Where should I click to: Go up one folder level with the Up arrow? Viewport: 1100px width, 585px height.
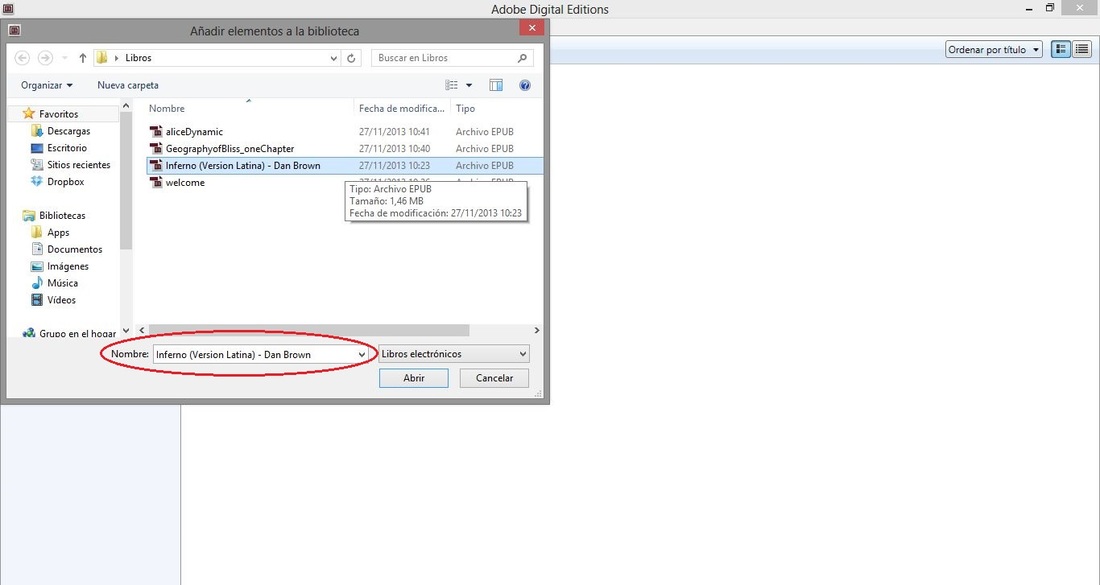(82, 58)
